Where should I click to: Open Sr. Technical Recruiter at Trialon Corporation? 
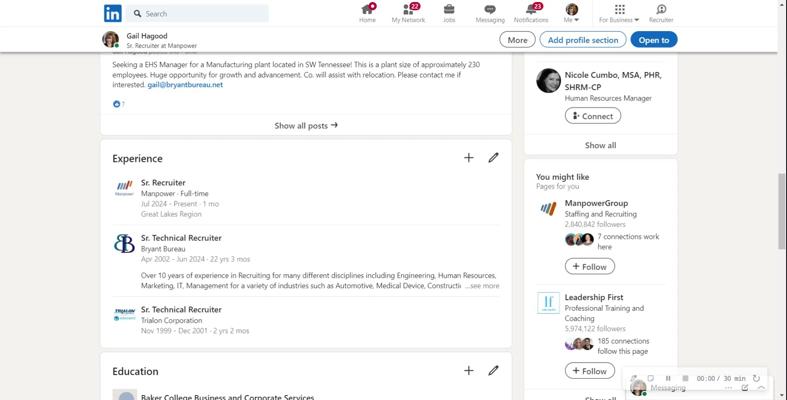coord(181,309)
